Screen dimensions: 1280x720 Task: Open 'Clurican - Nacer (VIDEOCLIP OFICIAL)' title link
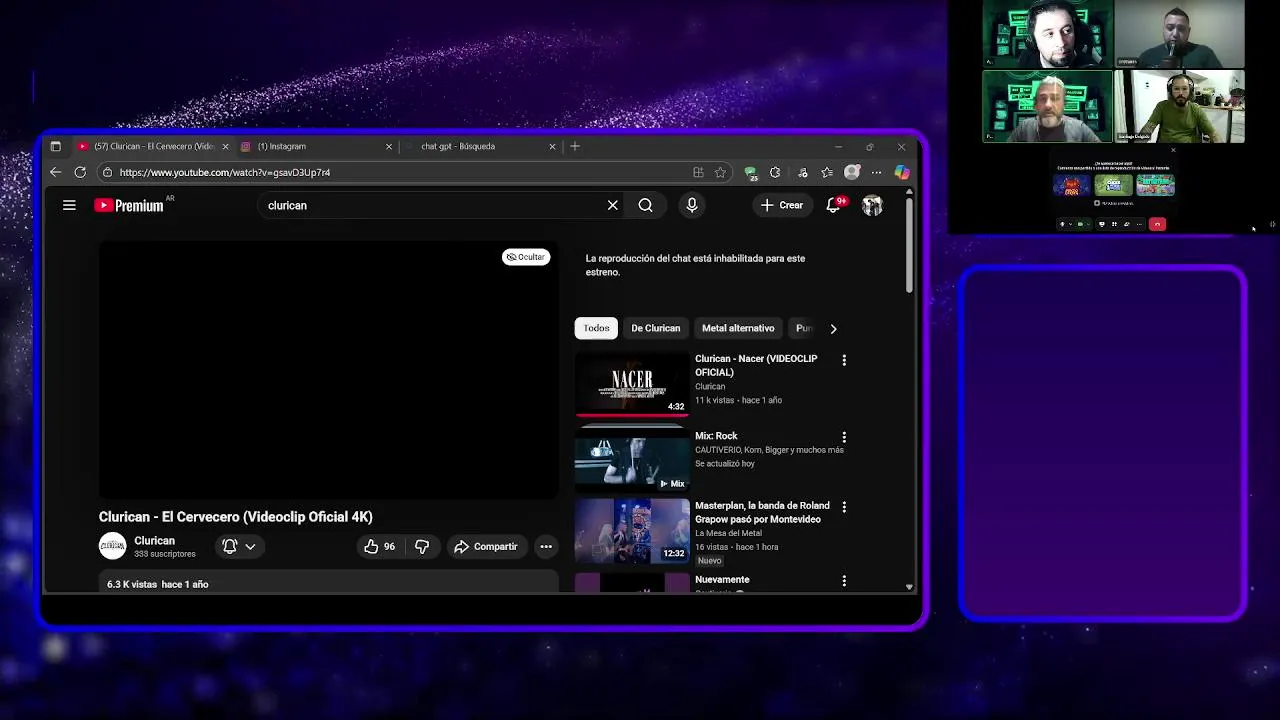pos(756,365)
